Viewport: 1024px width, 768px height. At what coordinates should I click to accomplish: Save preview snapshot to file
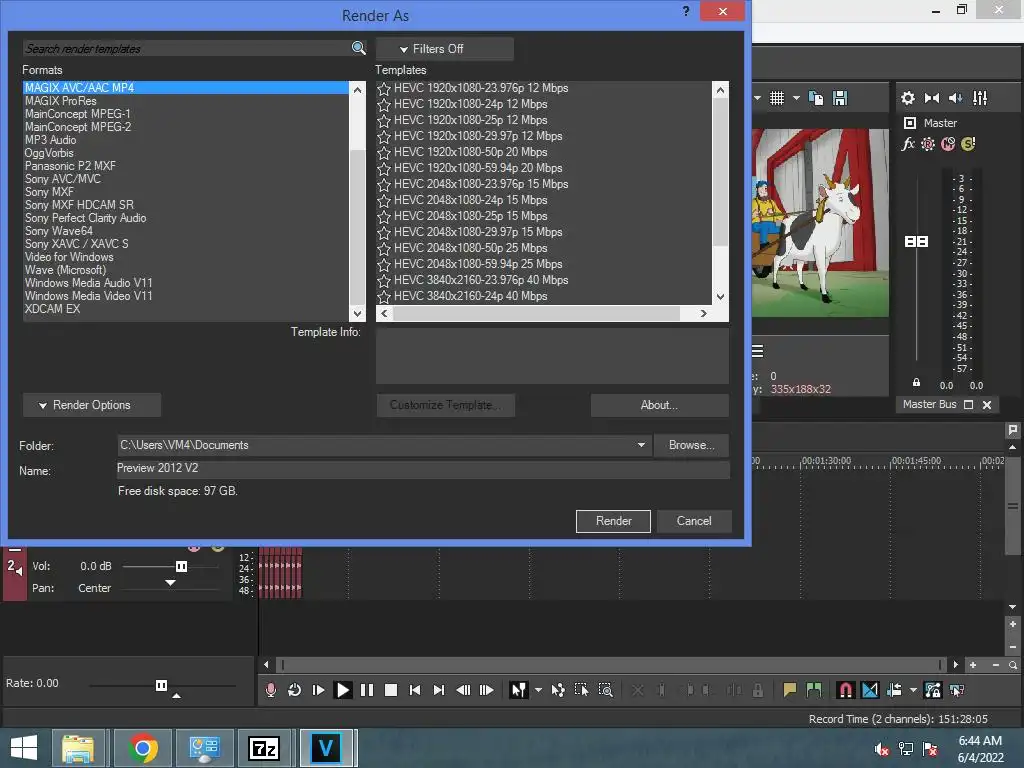840,98
